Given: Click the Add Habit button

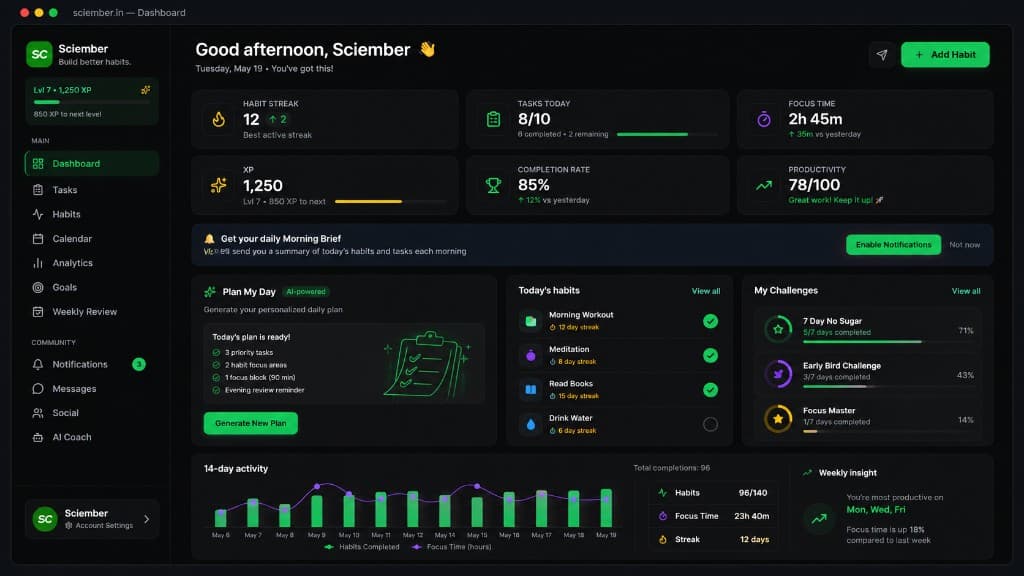Looking at the screenshot, I should (945, 55).
